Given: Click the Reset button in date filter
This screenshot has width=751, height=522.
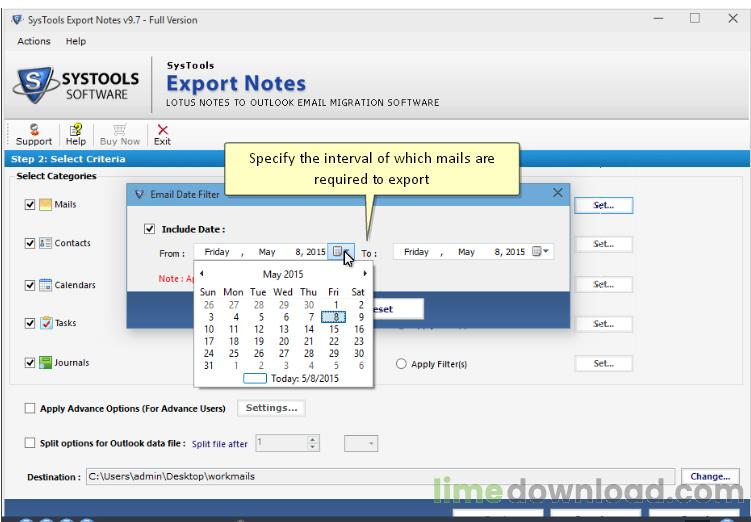Looking at the screenshot, I should coord(398,309).
